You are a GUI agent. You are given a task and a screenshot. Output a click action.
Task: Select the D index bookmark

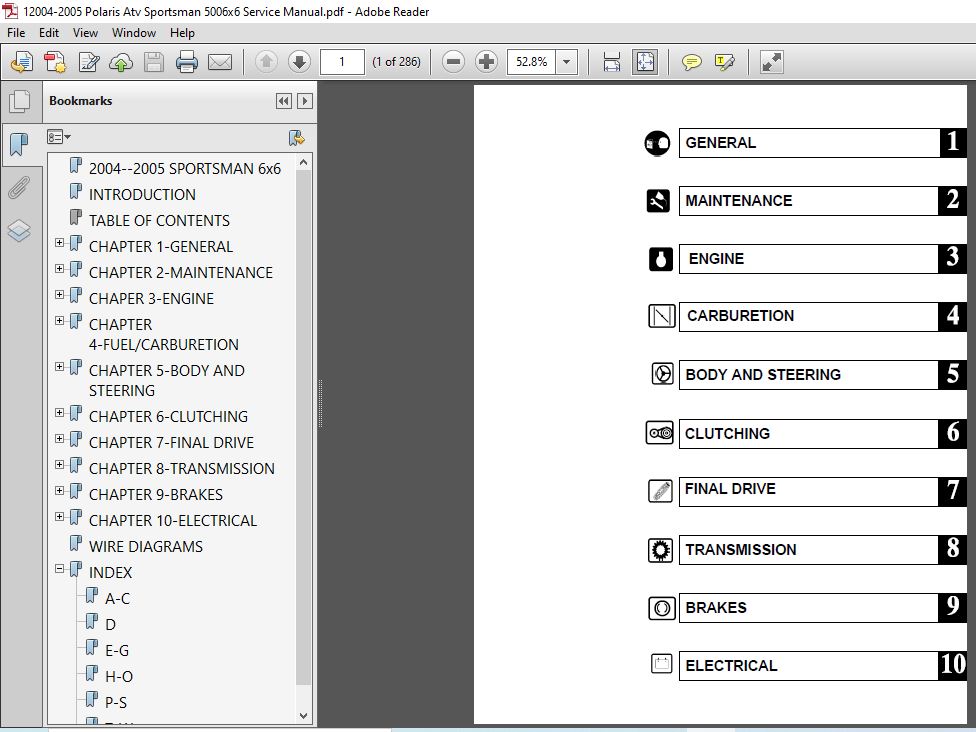click(x=110, y=625)
